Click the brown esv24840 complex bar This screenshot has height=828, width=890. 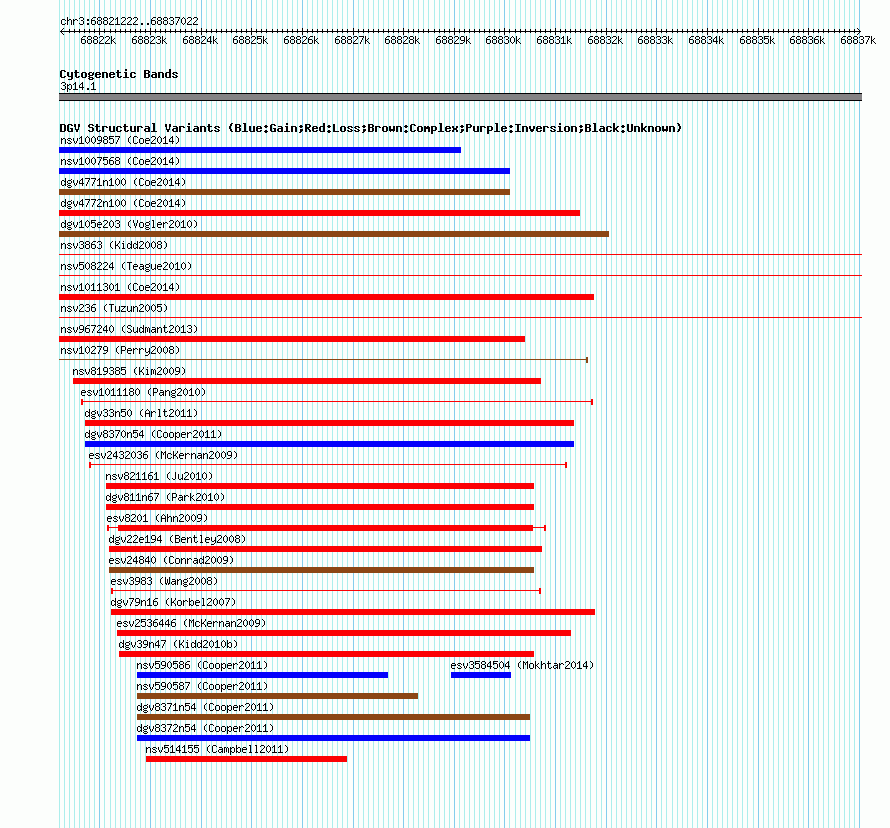(321, 570)
